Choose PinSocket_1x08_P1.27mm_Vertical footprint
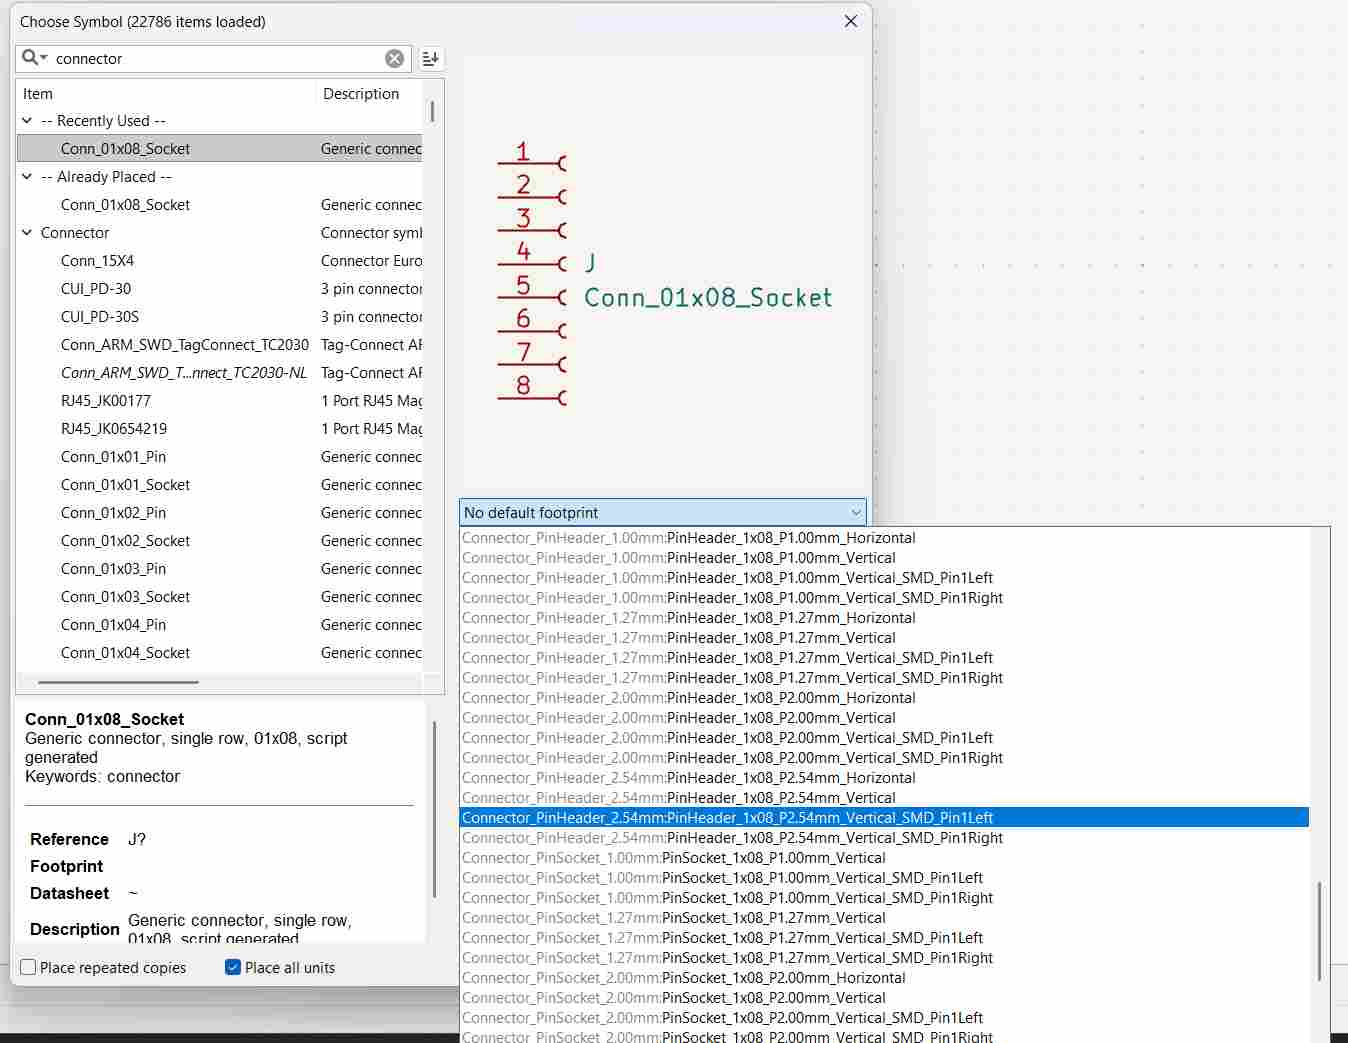The width and height of the screenshot is (1348, 1043). tap(884, 918)
